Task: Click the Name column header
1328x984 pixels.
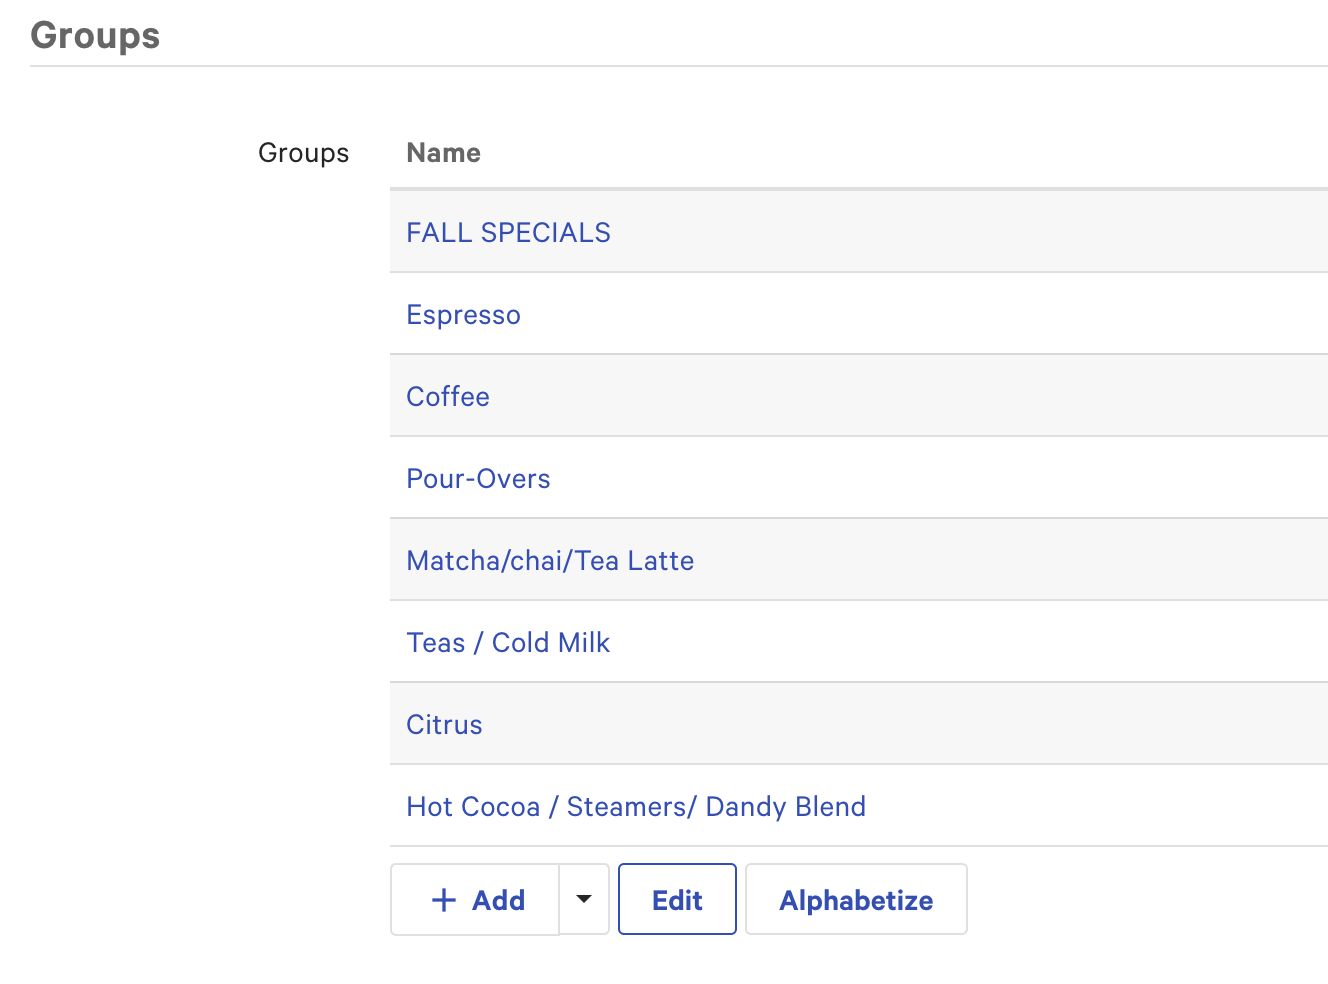Action: tap(443, 153)
